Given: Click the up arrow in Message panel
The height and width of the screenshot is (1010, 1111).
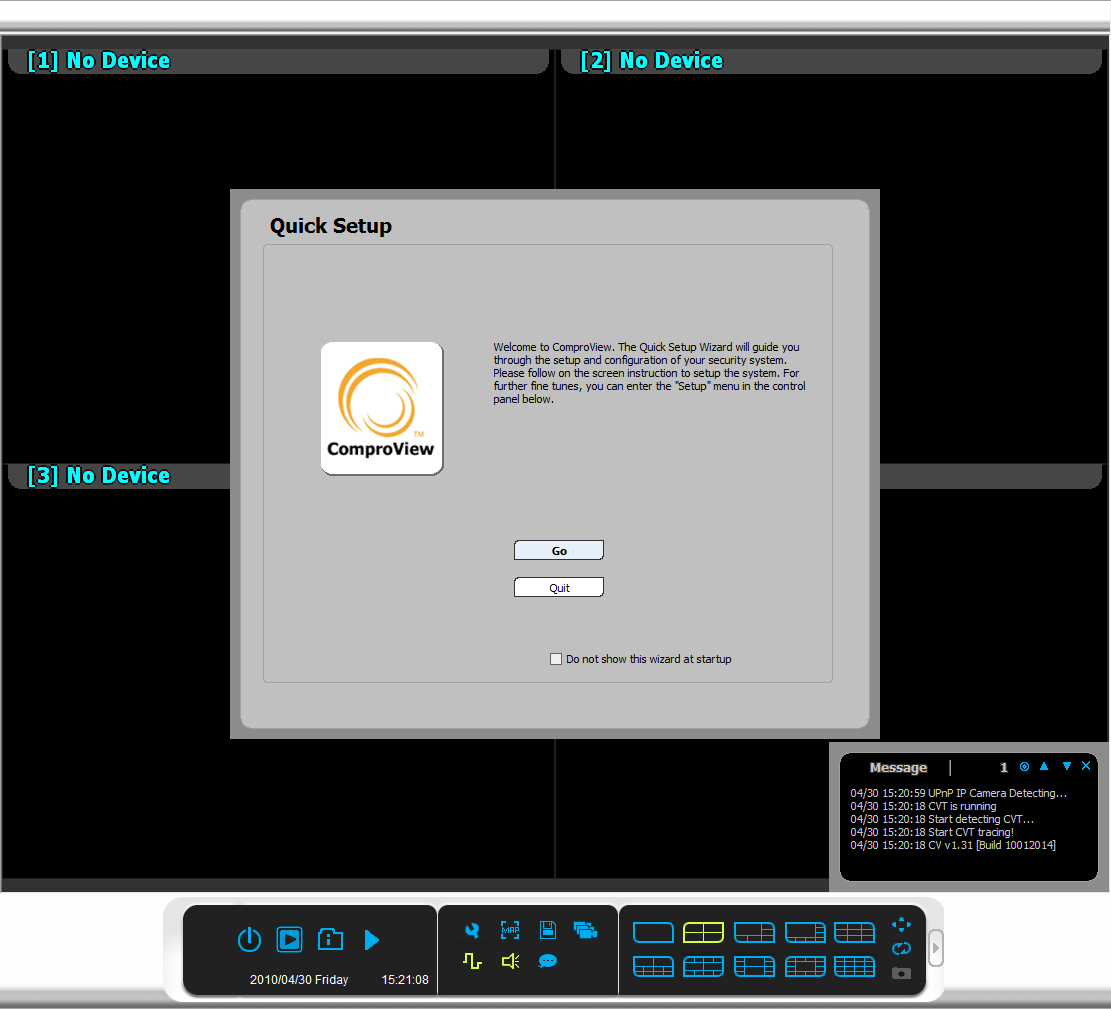Looking at the screenshot, I should tap(1044, 766).
